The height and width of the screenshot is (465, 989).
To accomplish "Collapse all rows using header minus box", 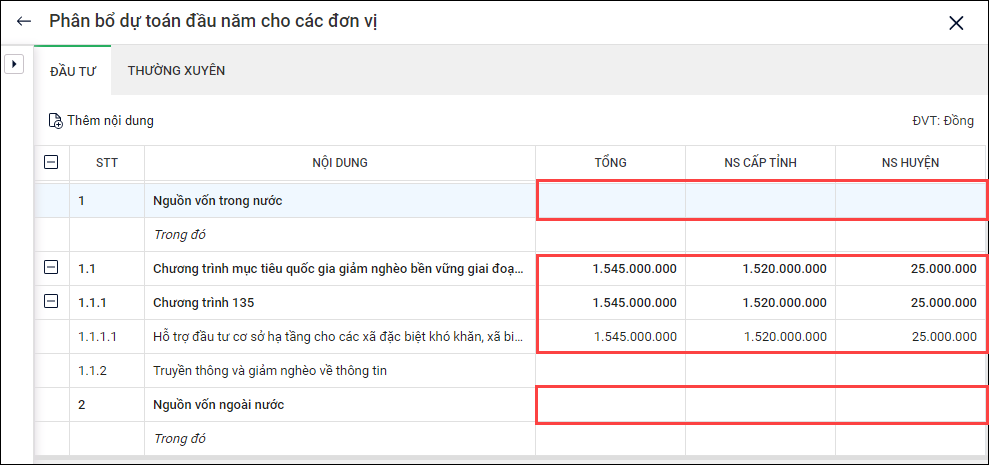I will coord(52,162).
